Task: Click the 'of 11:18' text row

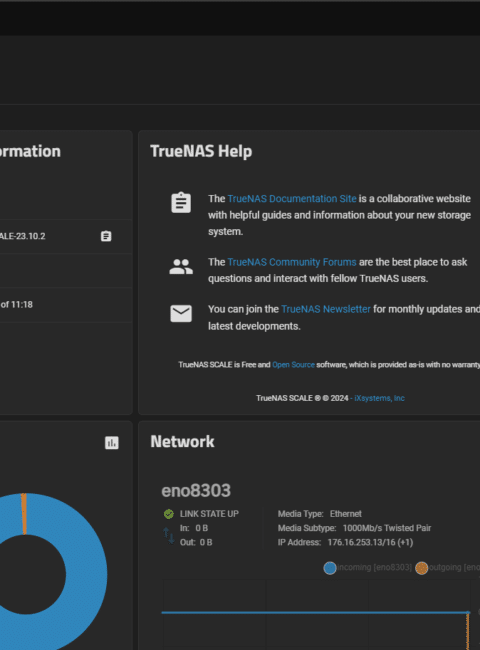Action: tap(17, 305)
